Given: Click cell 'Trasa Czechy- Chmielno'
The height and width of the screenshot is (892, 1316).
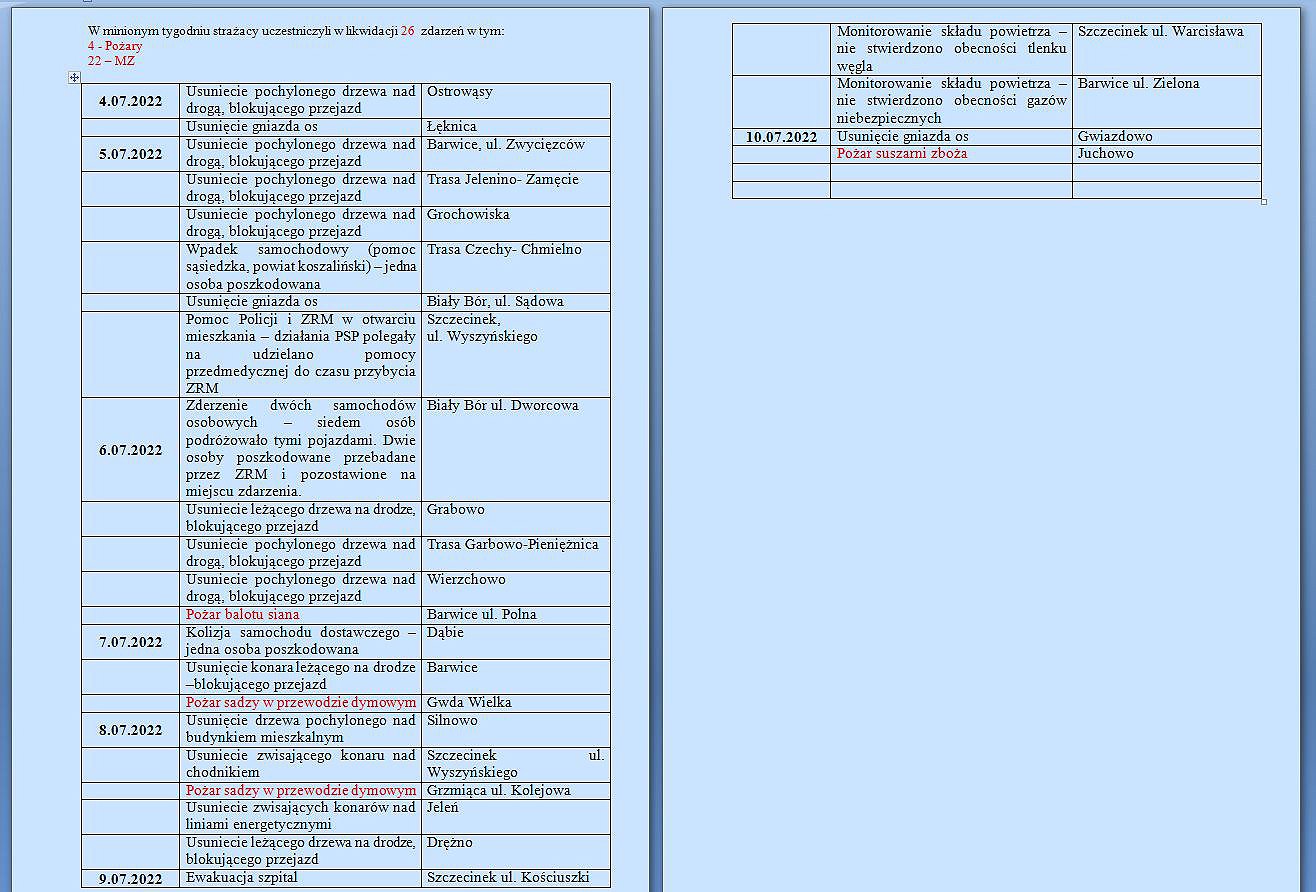Looking at the screenshot, I should [x=515, y=267].
